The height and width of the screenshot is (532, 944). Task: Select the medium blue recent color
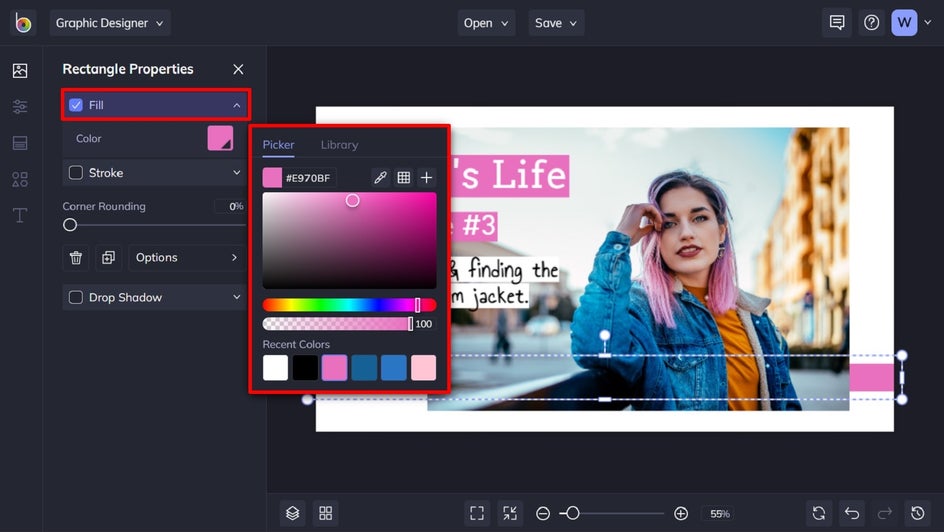(394, 368)
